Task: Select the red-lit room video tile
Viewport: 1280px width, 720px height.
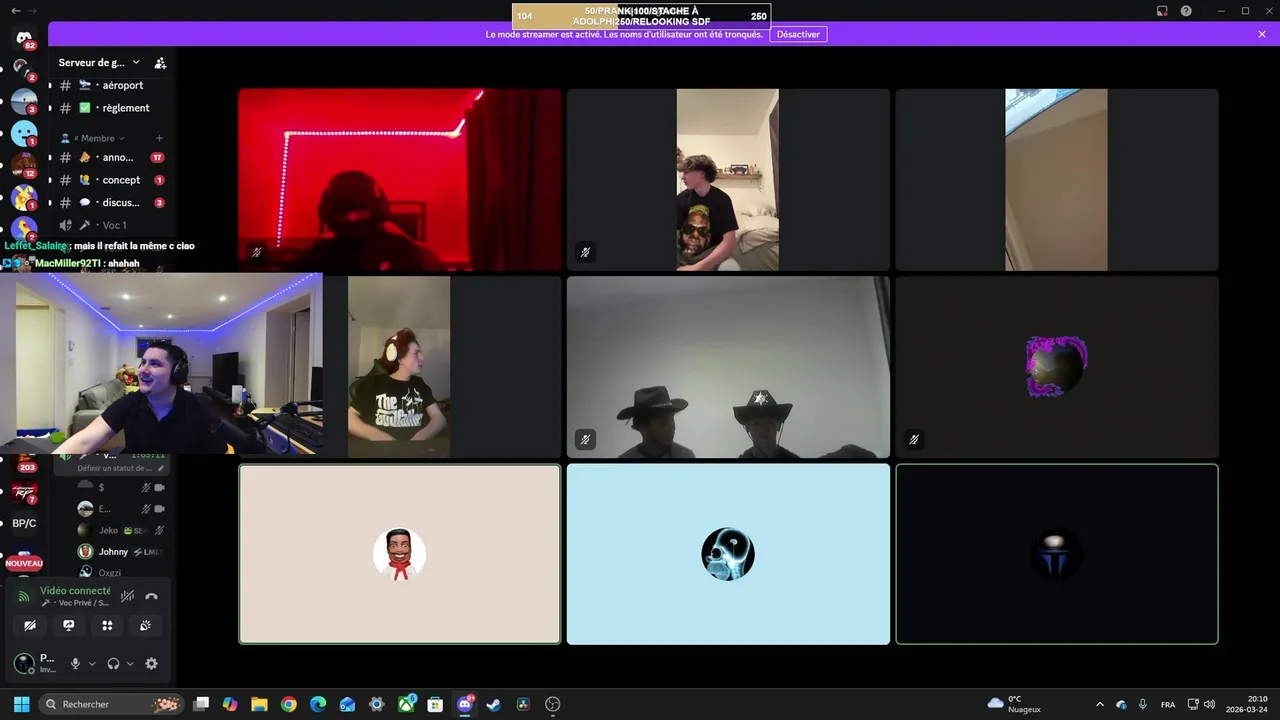Action: [x=400, y=180]
